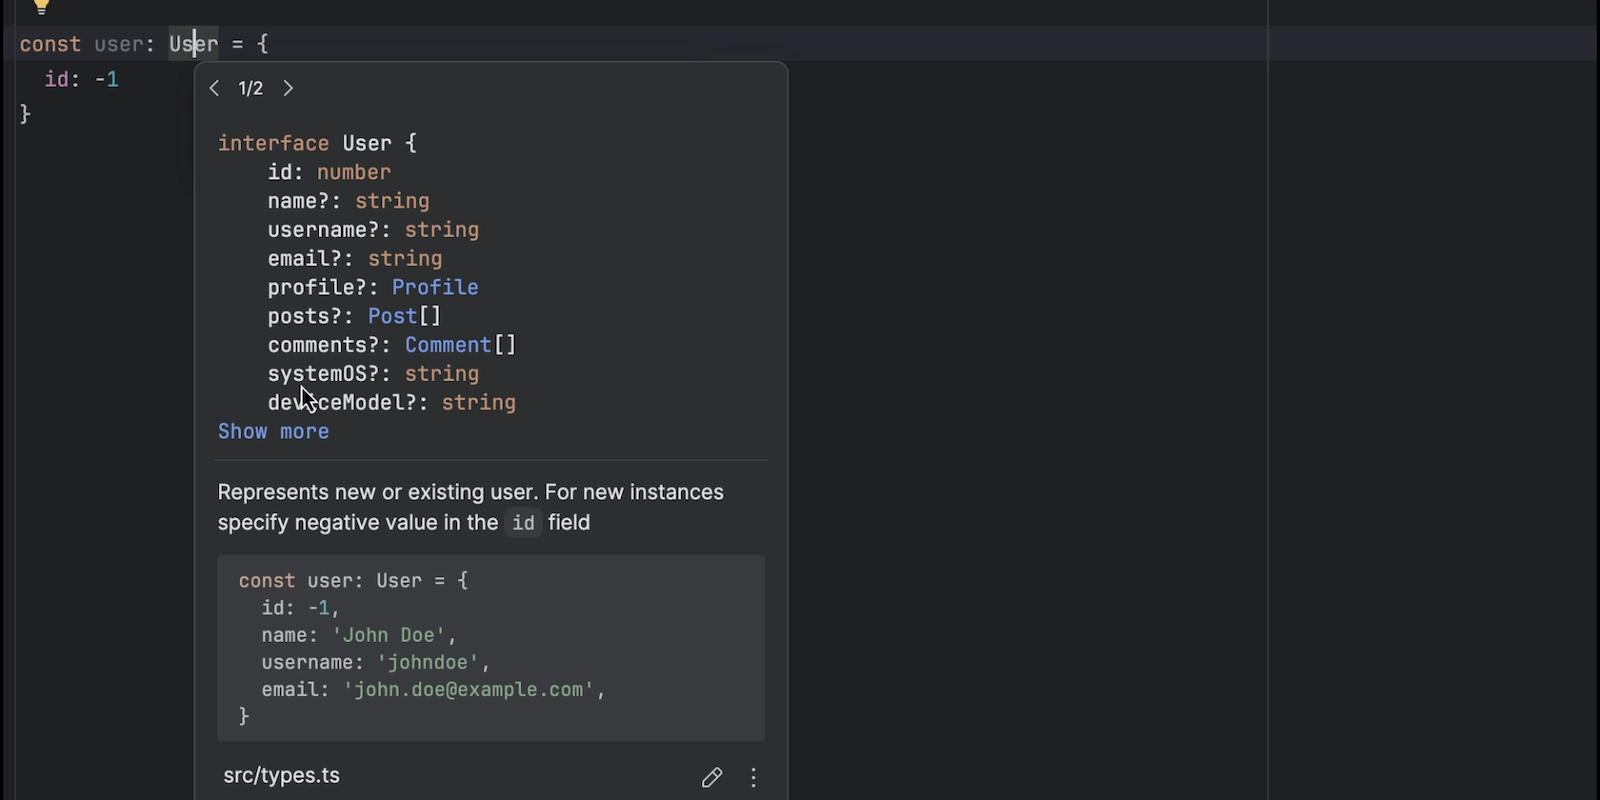This screenshot has width=1600, height=800.
Task: Go to previous documentation page arrow
Action: (214, 88)
